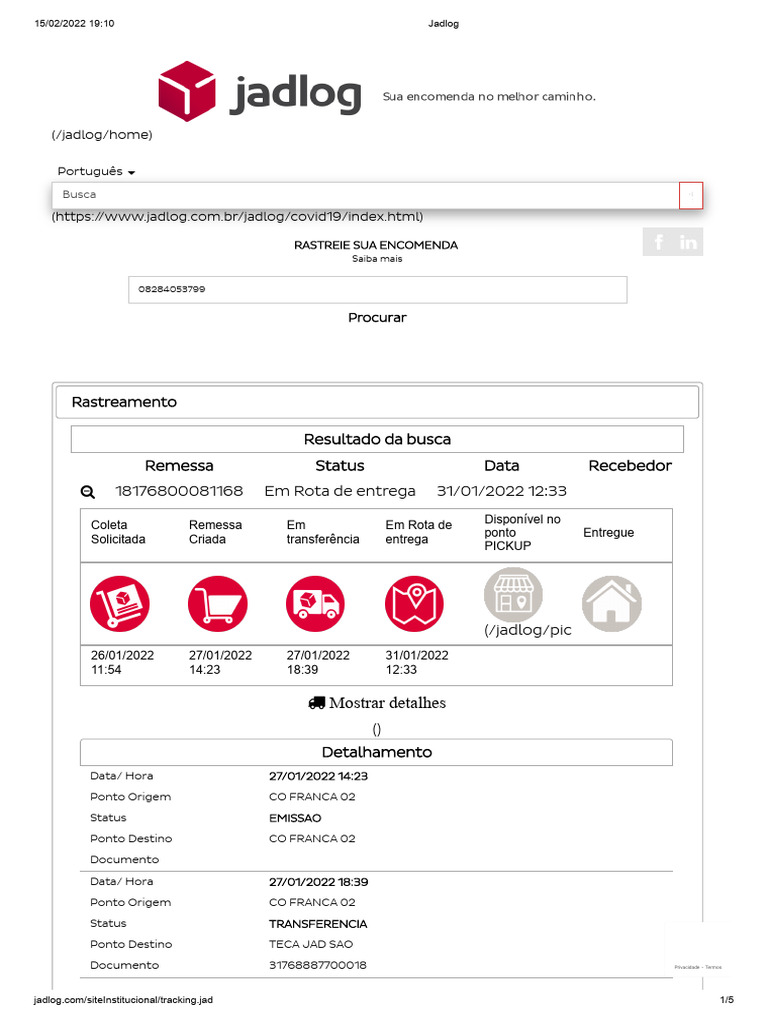Screen dimensions: 768x1024
Task: Click the tracking number input field
Action: click(x=377, y=290)
